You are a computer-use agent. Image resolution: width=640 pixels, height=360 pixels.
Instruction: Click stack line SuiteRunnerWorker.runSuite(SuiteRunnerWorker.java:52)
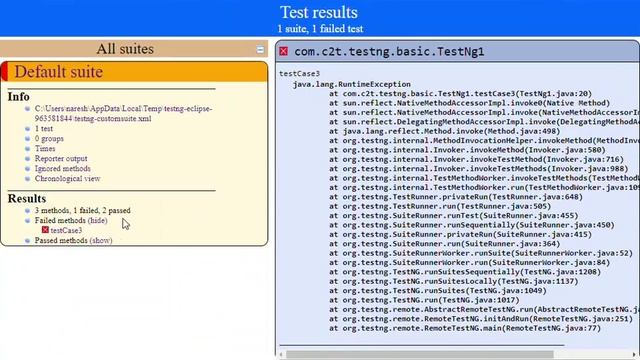(481, 253)
